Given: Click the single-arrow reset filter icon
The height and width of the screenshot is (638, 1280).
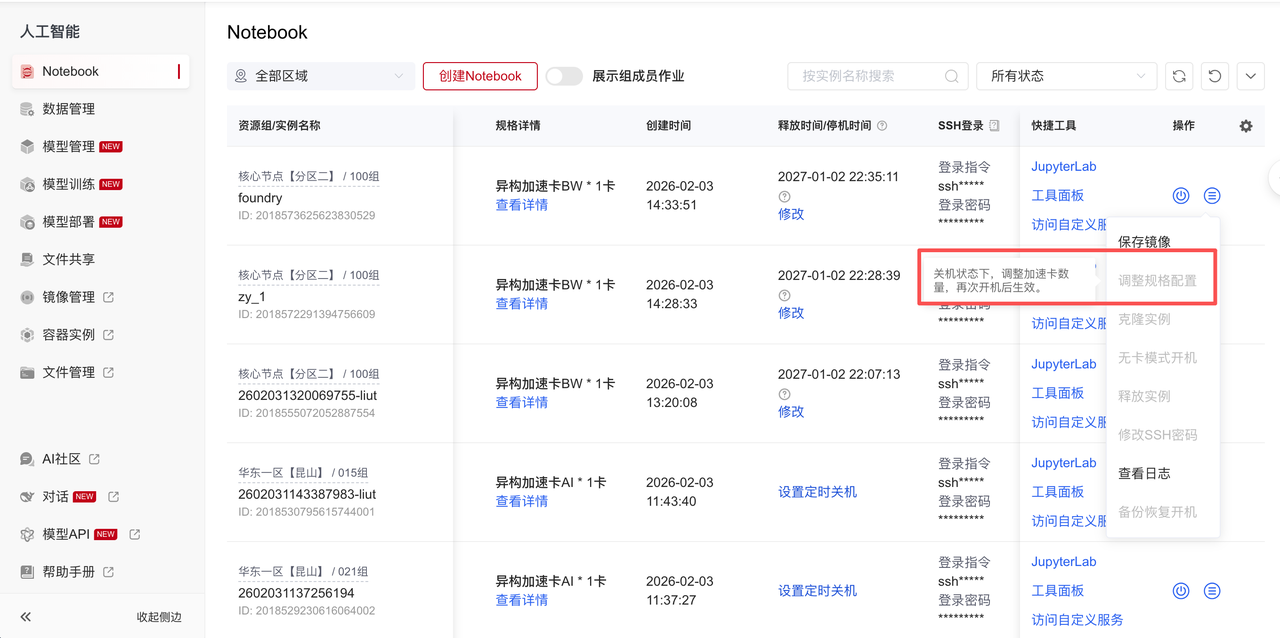Looking at the screenshot, I should [x=1215, y=76].
